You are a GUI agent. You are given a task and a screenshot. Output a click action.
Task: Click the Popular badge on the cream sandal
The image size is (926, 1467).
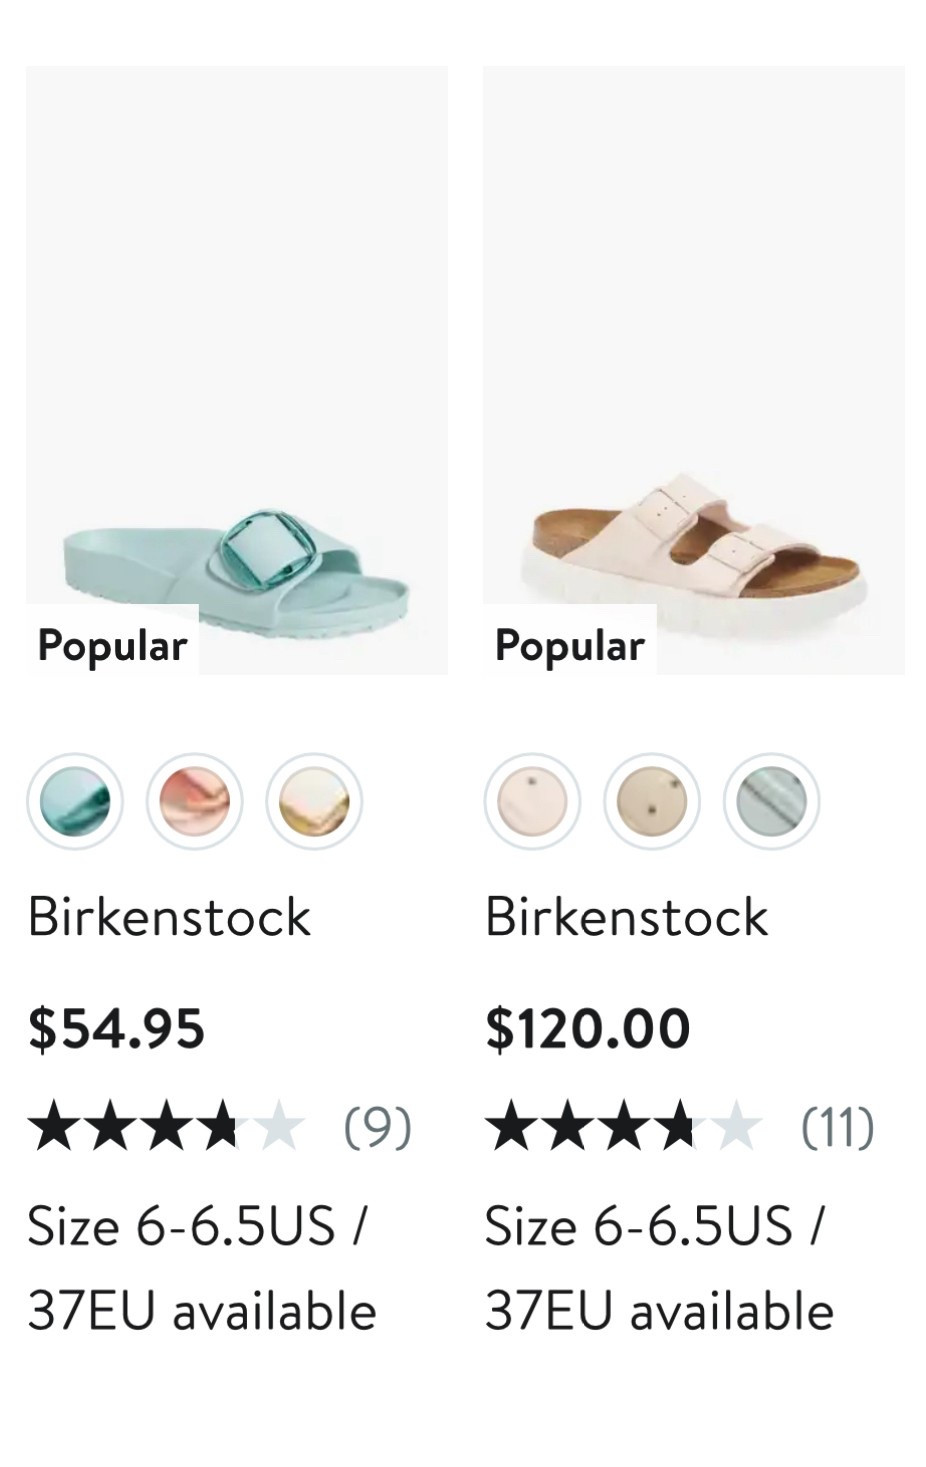[x=569, y=645]
